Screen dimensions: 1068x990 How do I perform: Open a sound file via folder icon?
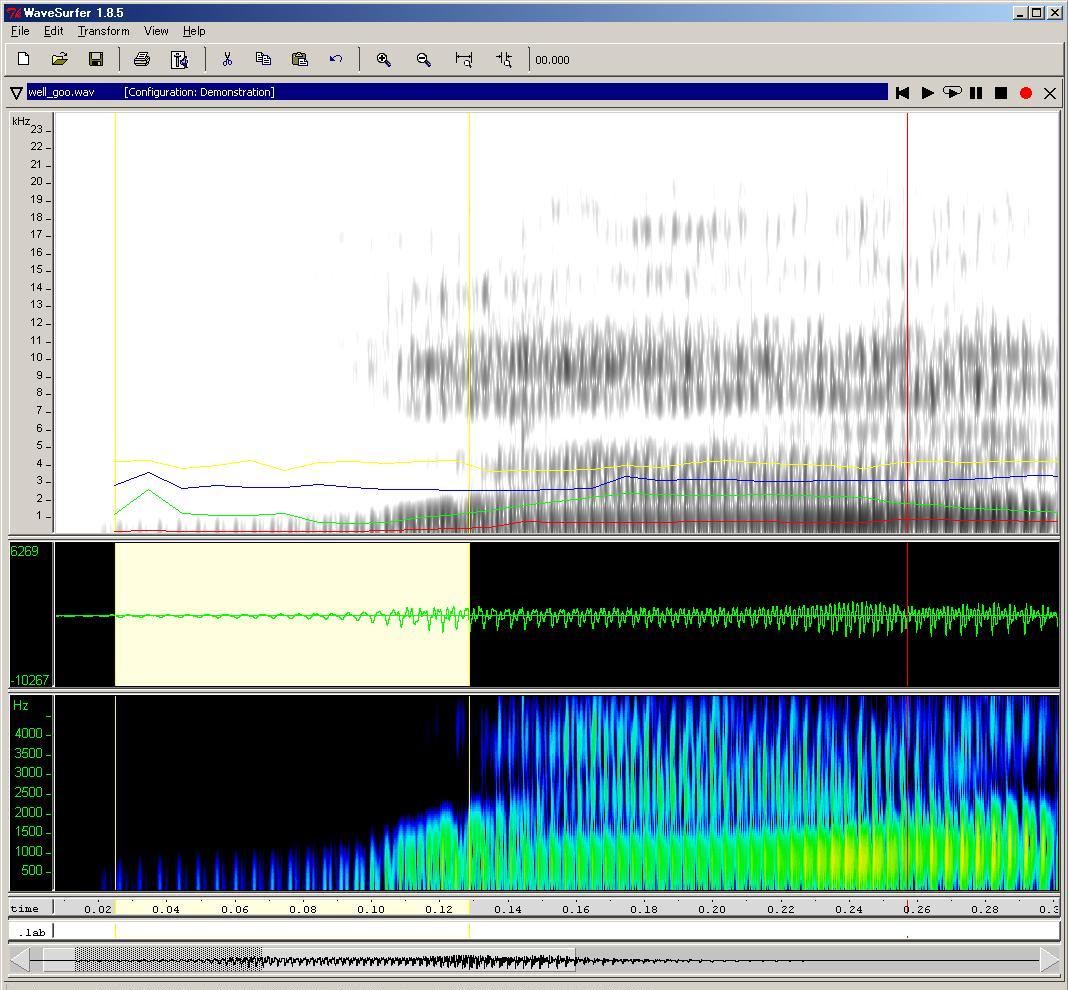click(x=60, y=60)
